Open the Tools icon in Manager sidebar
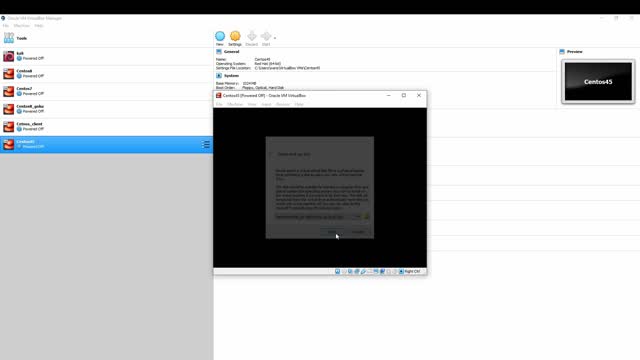 coord(9,38)
